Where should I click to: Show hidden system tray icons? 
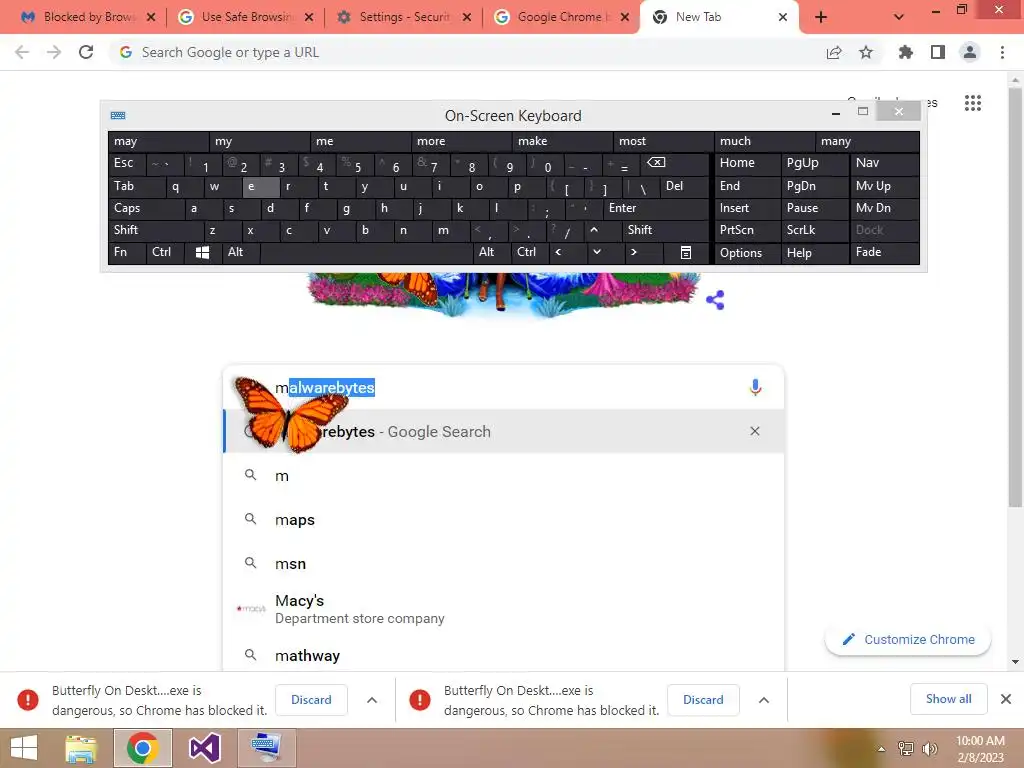point(881,749)
